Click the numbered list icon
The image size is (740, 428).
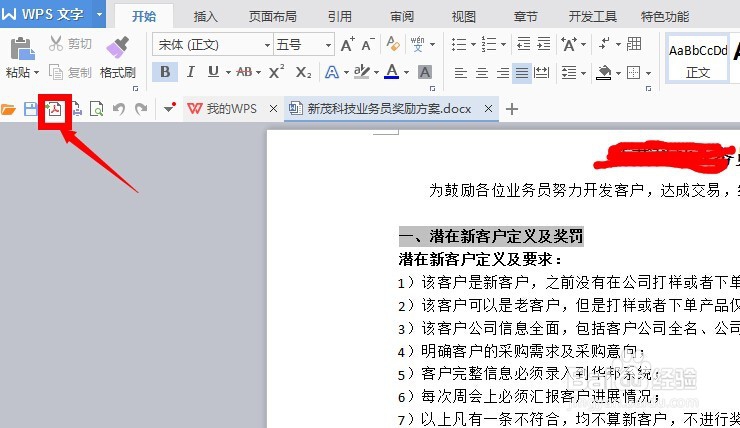(x=489, y=44)
